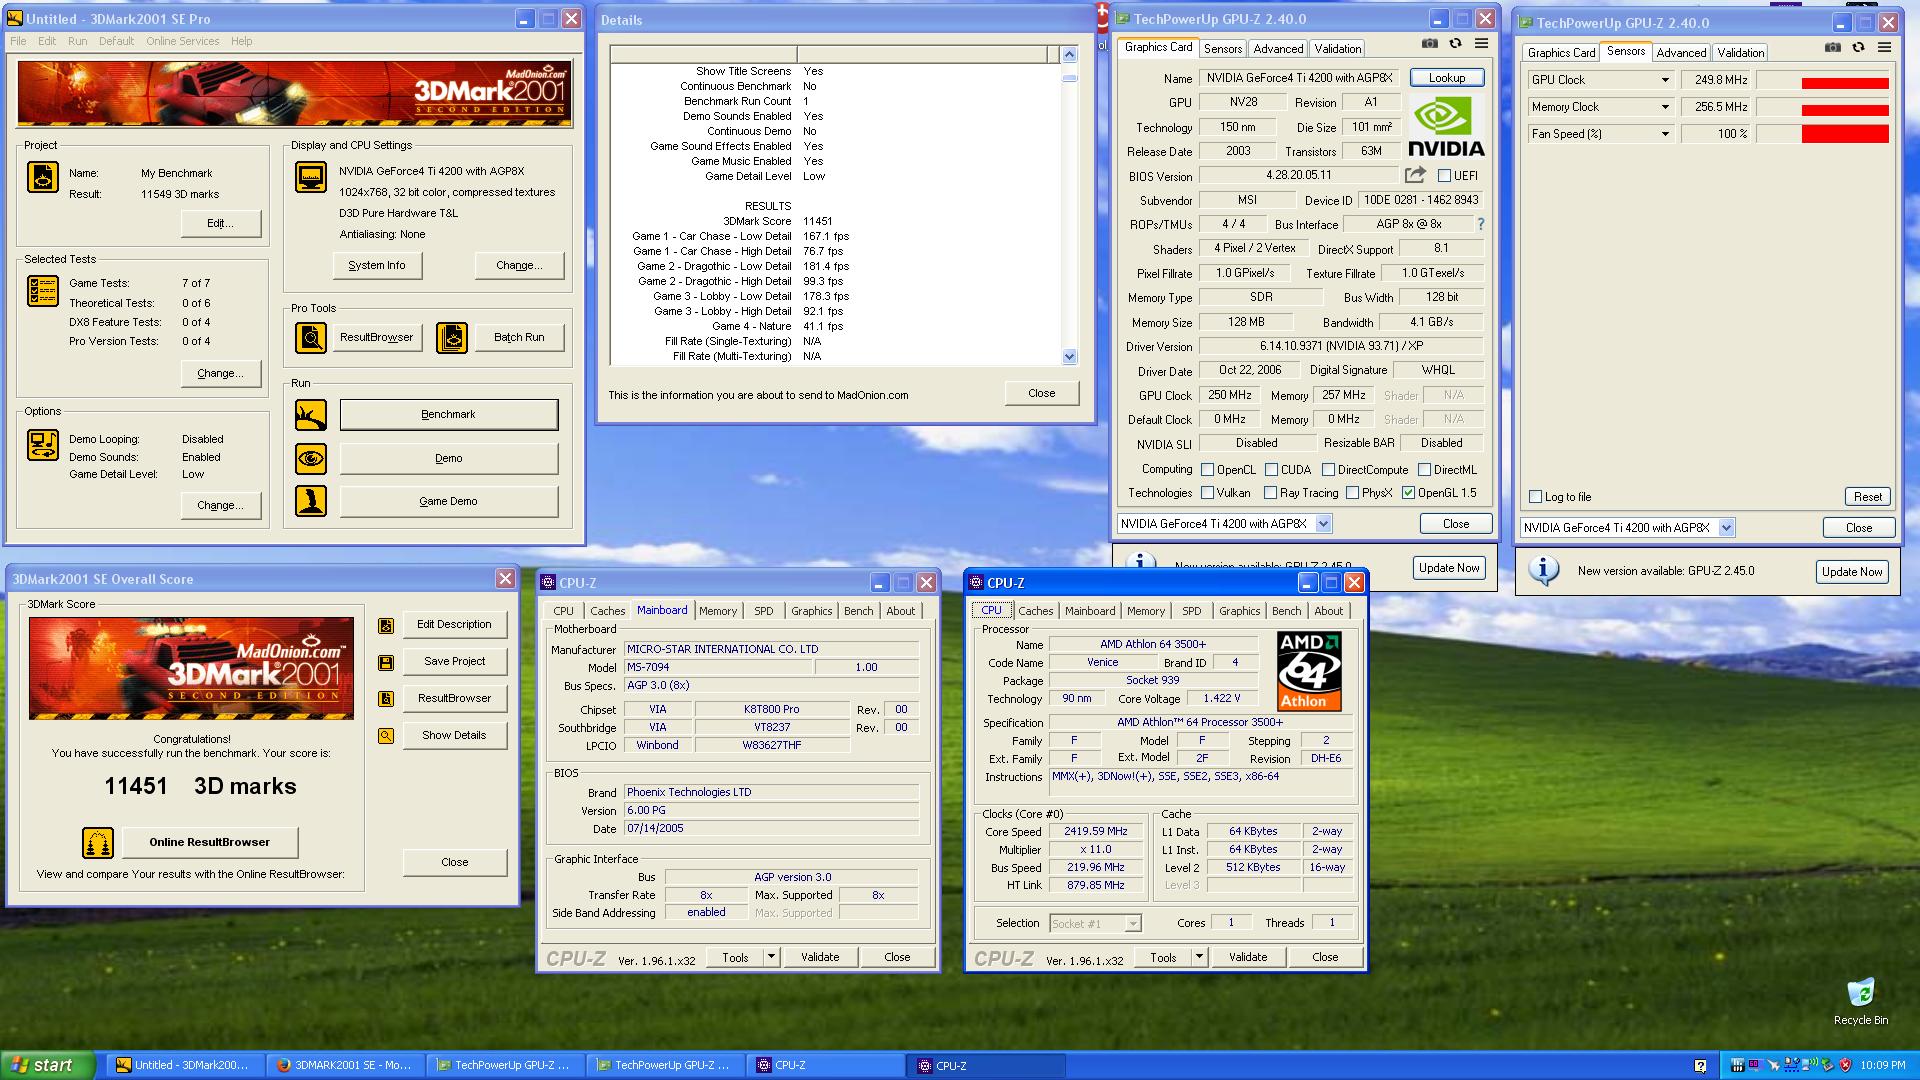Click the Benchmark run icon
Viewport: 1920px width, 1080px height.
tap(311, 415)
